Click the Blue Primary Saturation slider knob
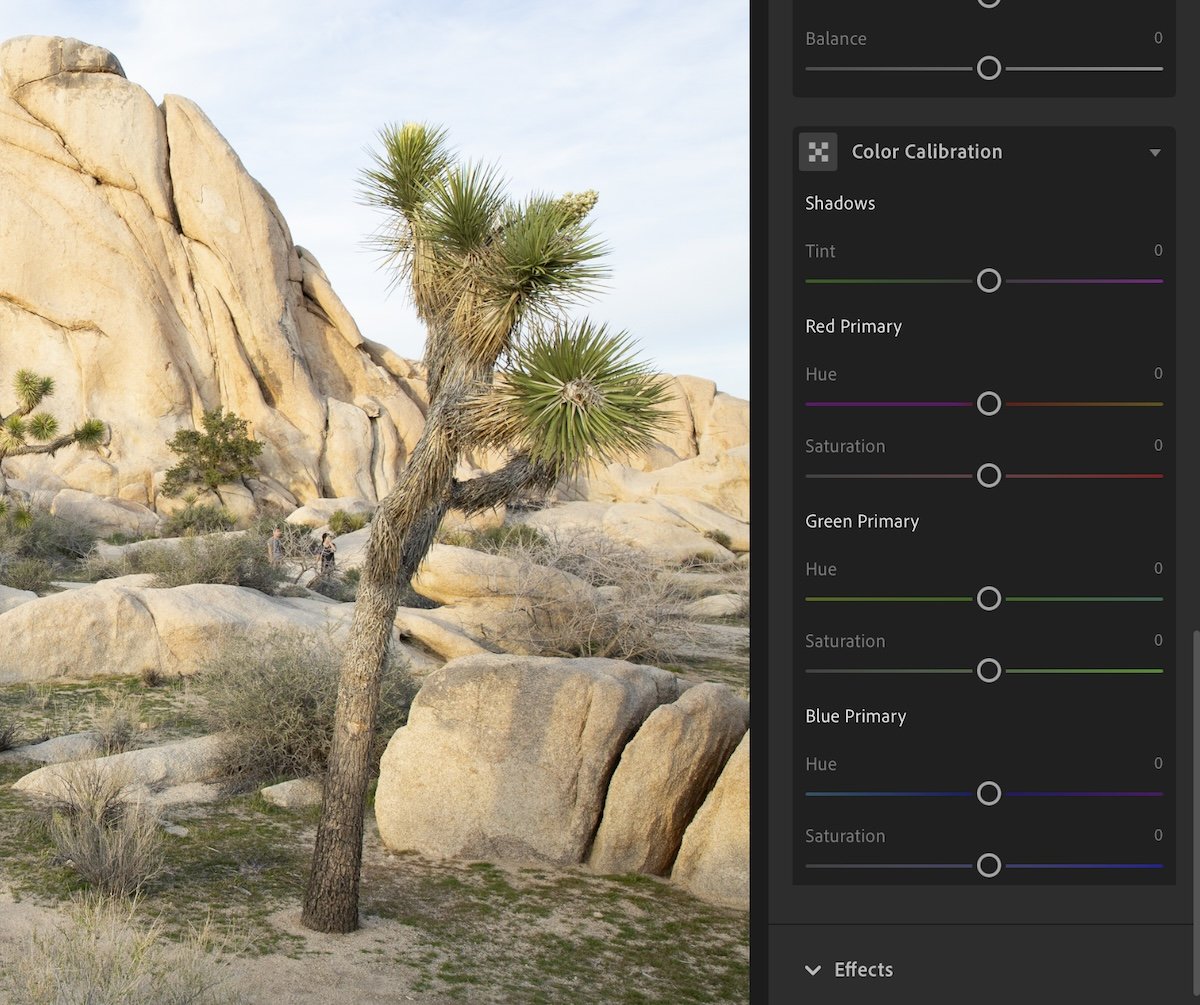Image resolution: width=1200 pixels, height=1005 pixels. click(989, 863)
